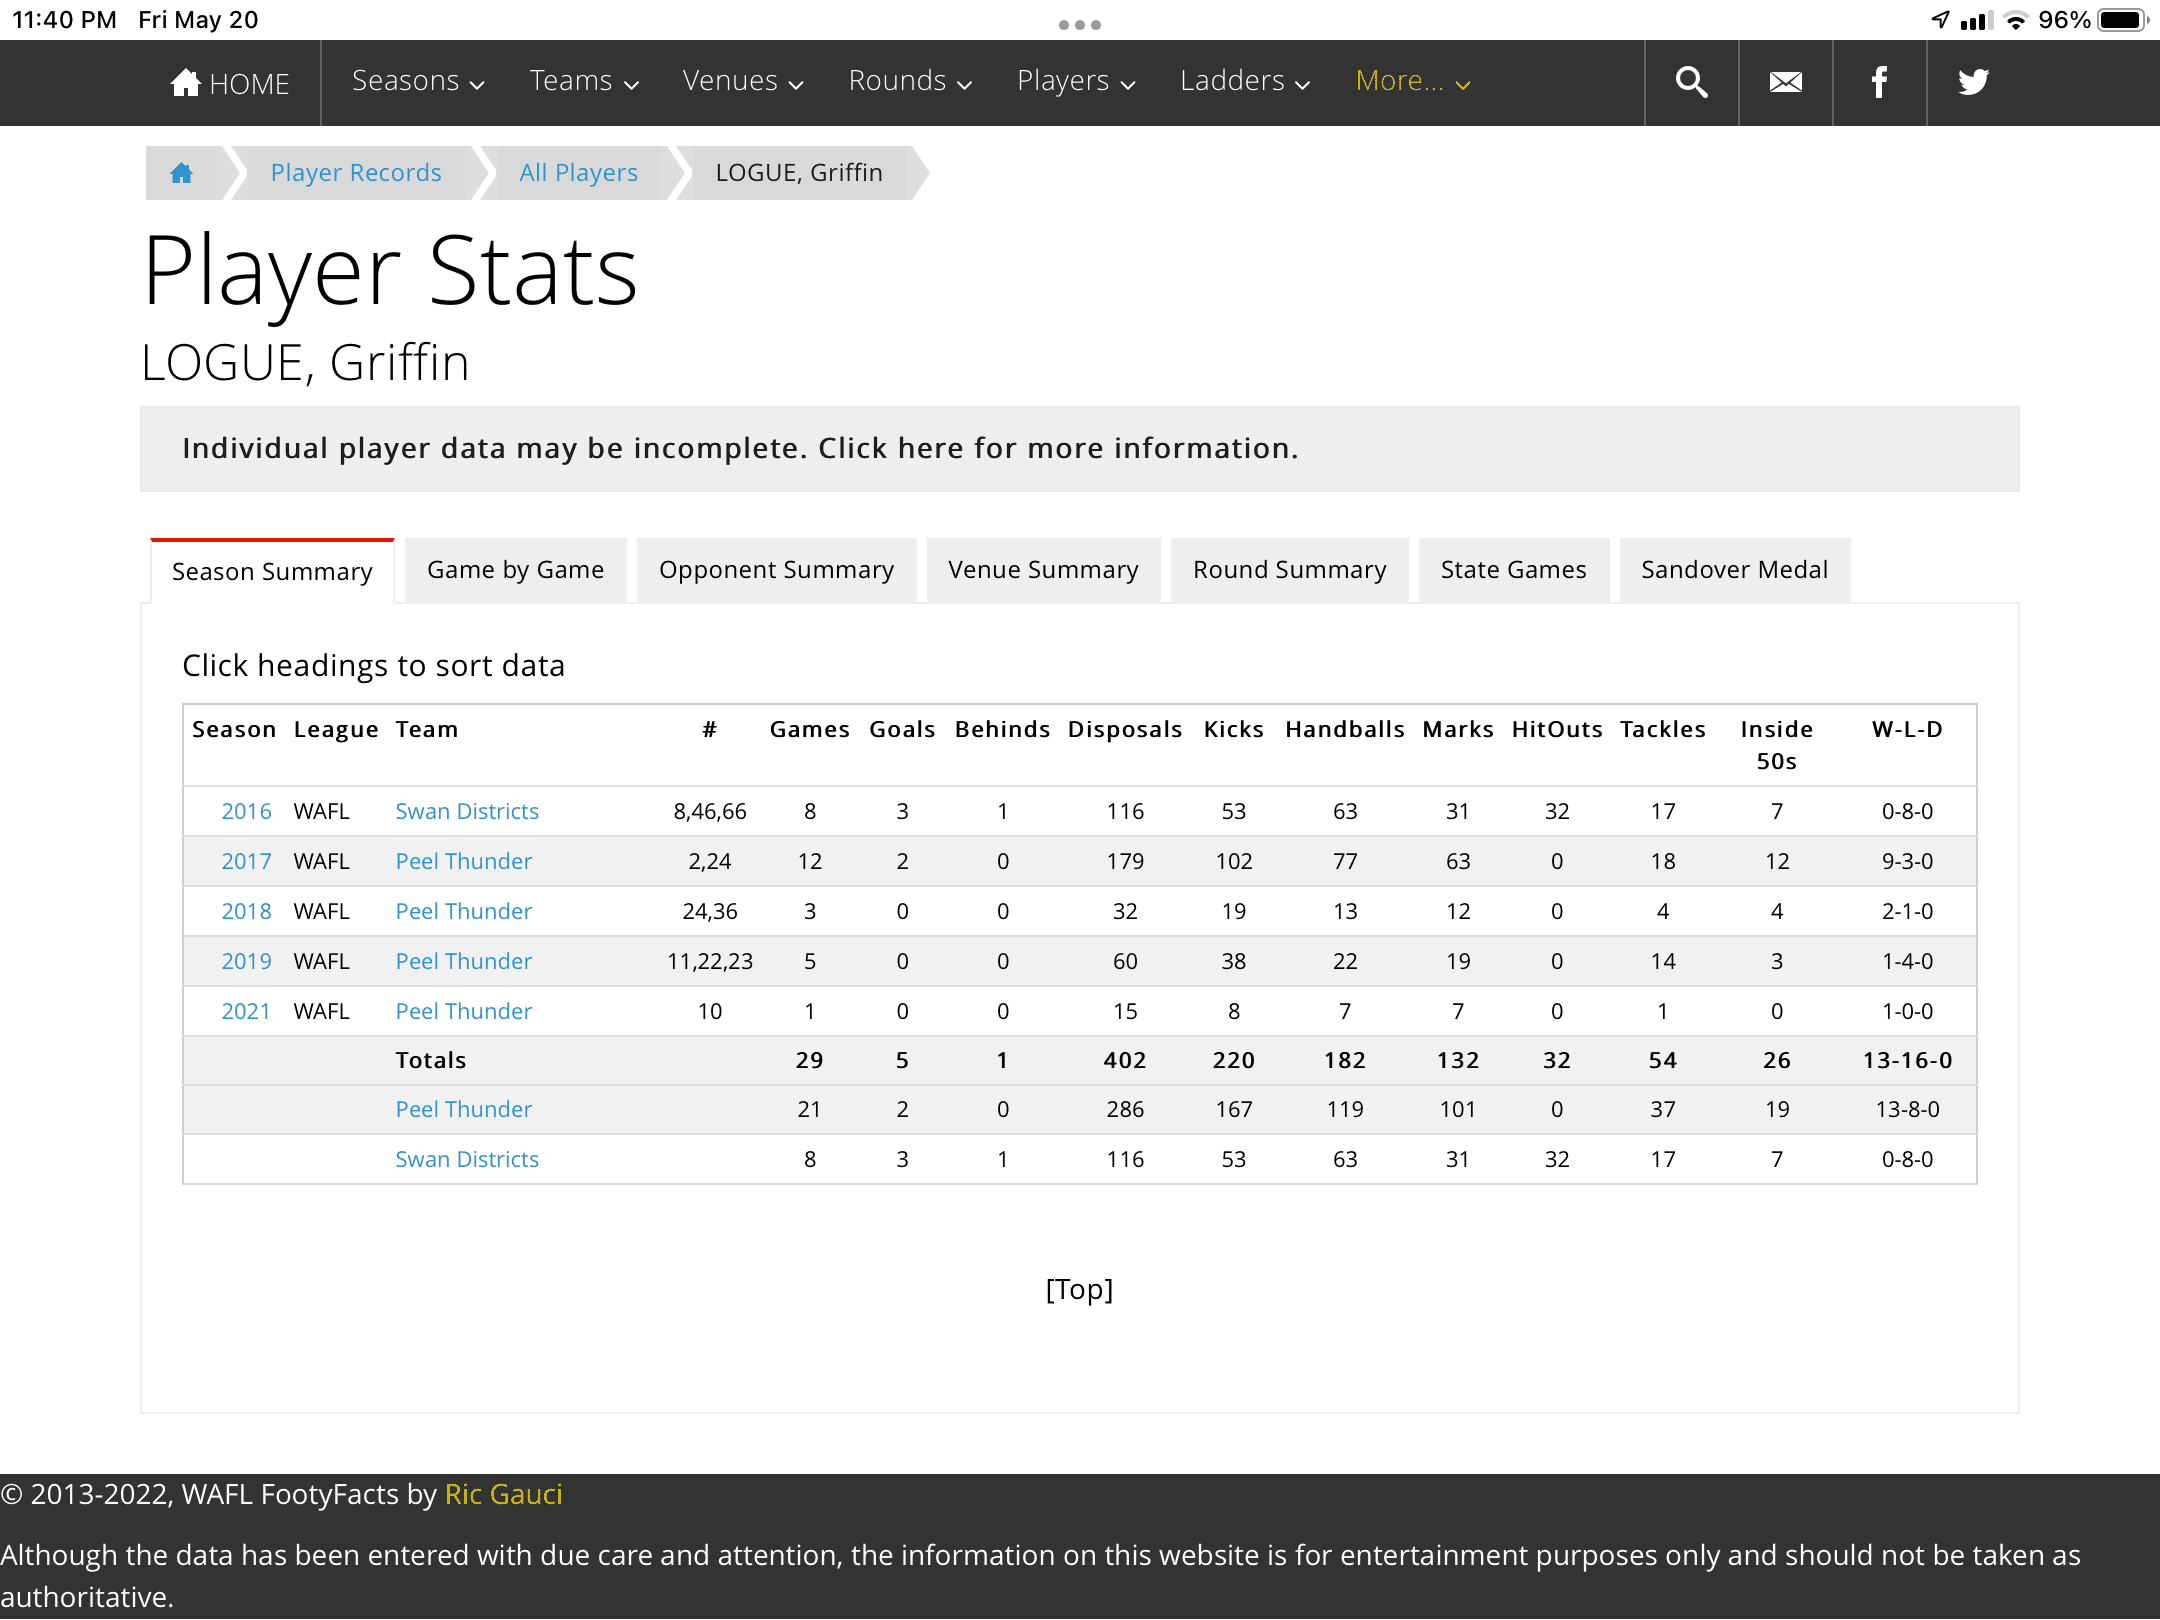Click the LOGUE, Griffin breadcrumb item

tap(799, 173)
